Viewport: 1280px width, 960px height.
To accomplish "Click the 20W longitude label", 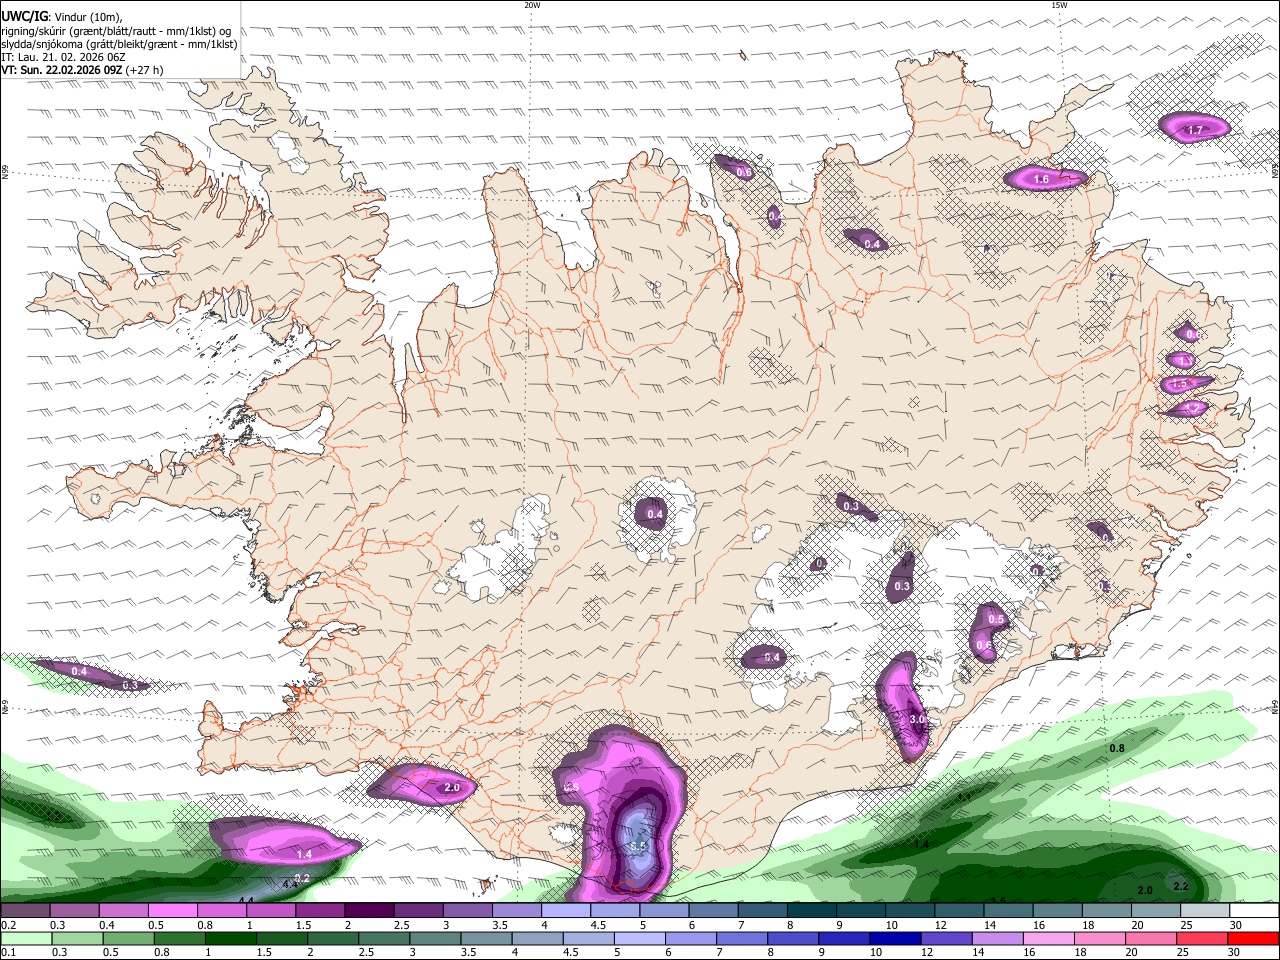I will click(532, 5).
